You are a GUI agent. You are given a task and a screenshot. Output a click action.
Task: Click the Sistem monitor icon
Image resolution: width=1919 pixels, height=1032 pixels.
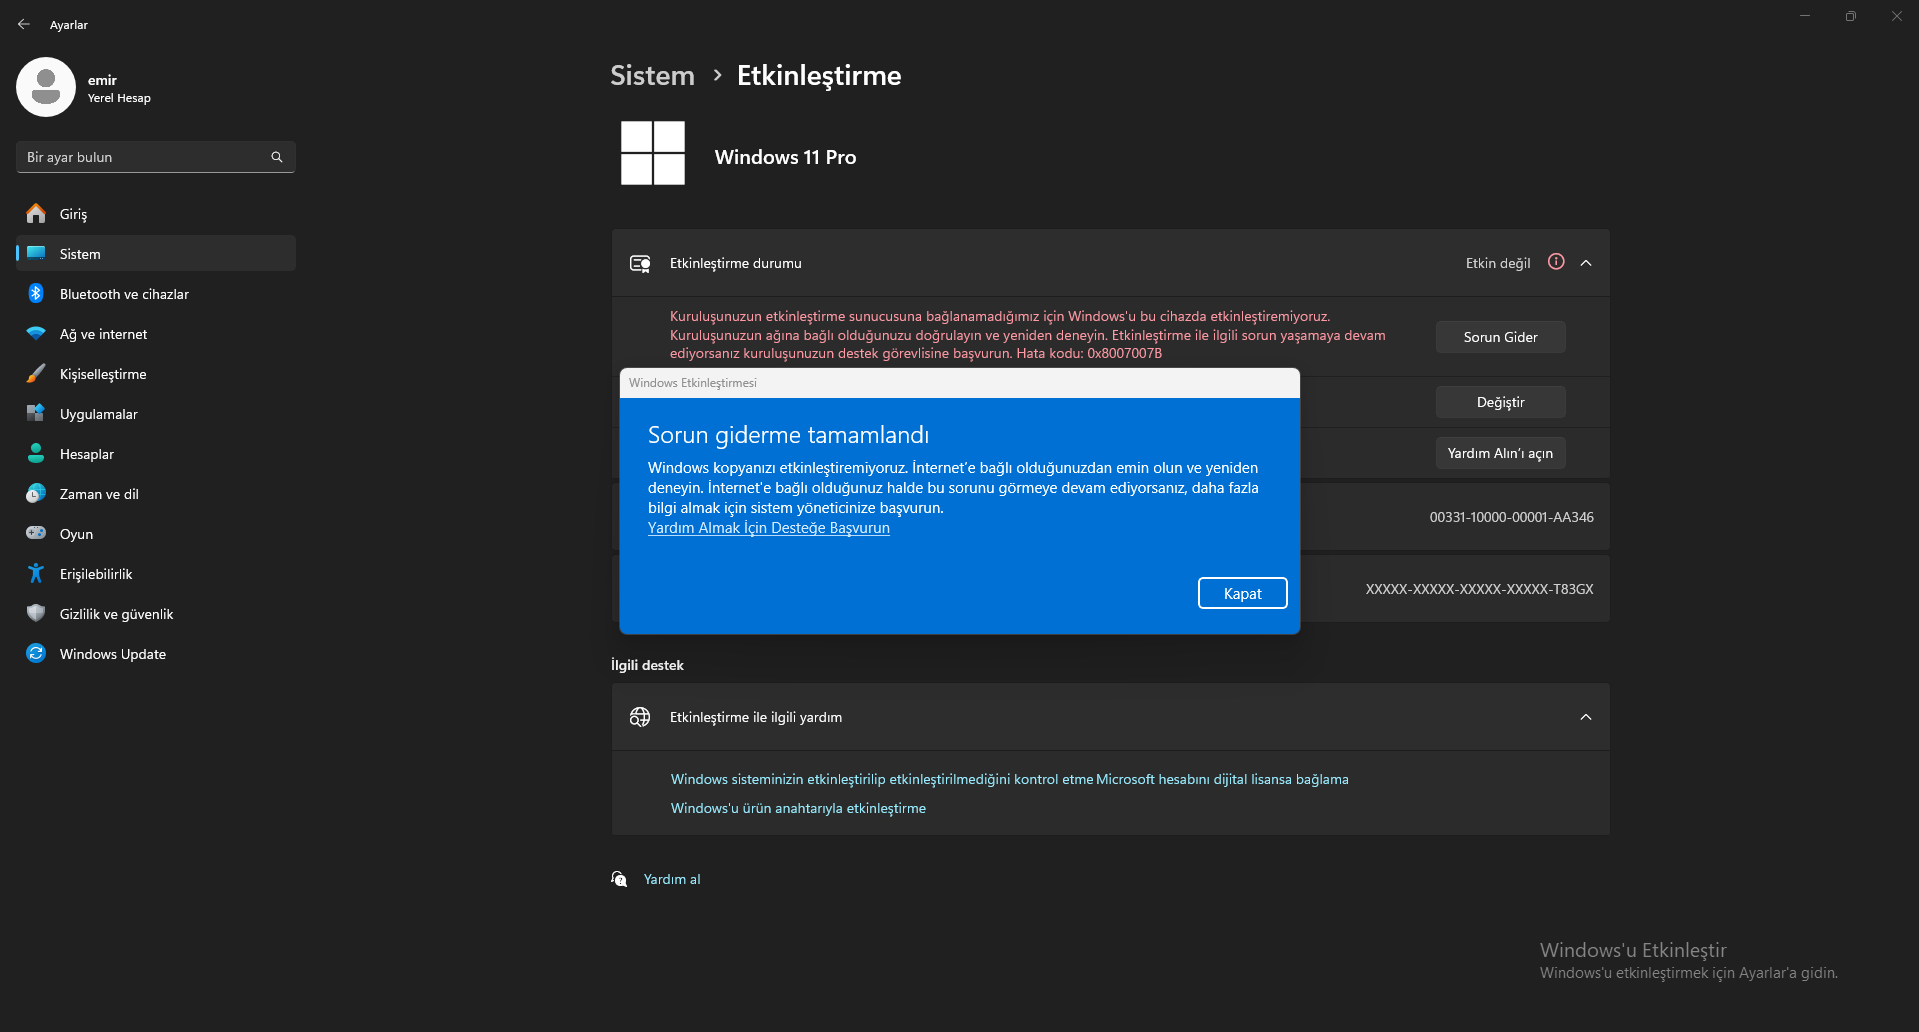tap(36, 254)
